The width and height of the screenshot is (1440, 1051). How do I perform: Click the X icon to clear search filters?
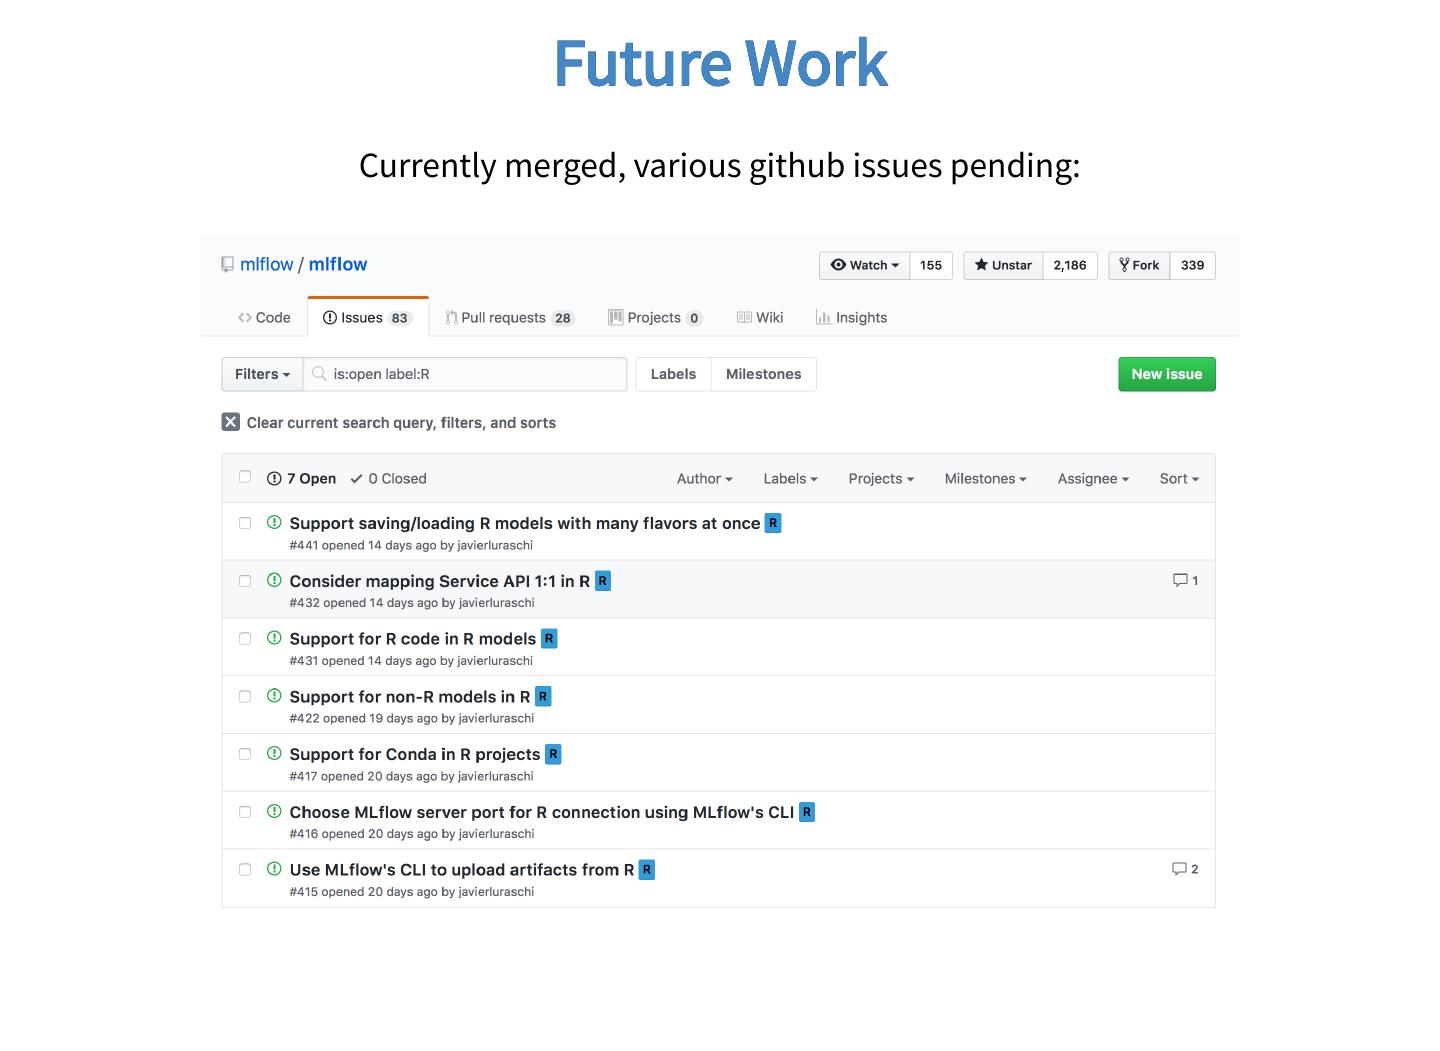pyautogui.click(x=231, y=422)
